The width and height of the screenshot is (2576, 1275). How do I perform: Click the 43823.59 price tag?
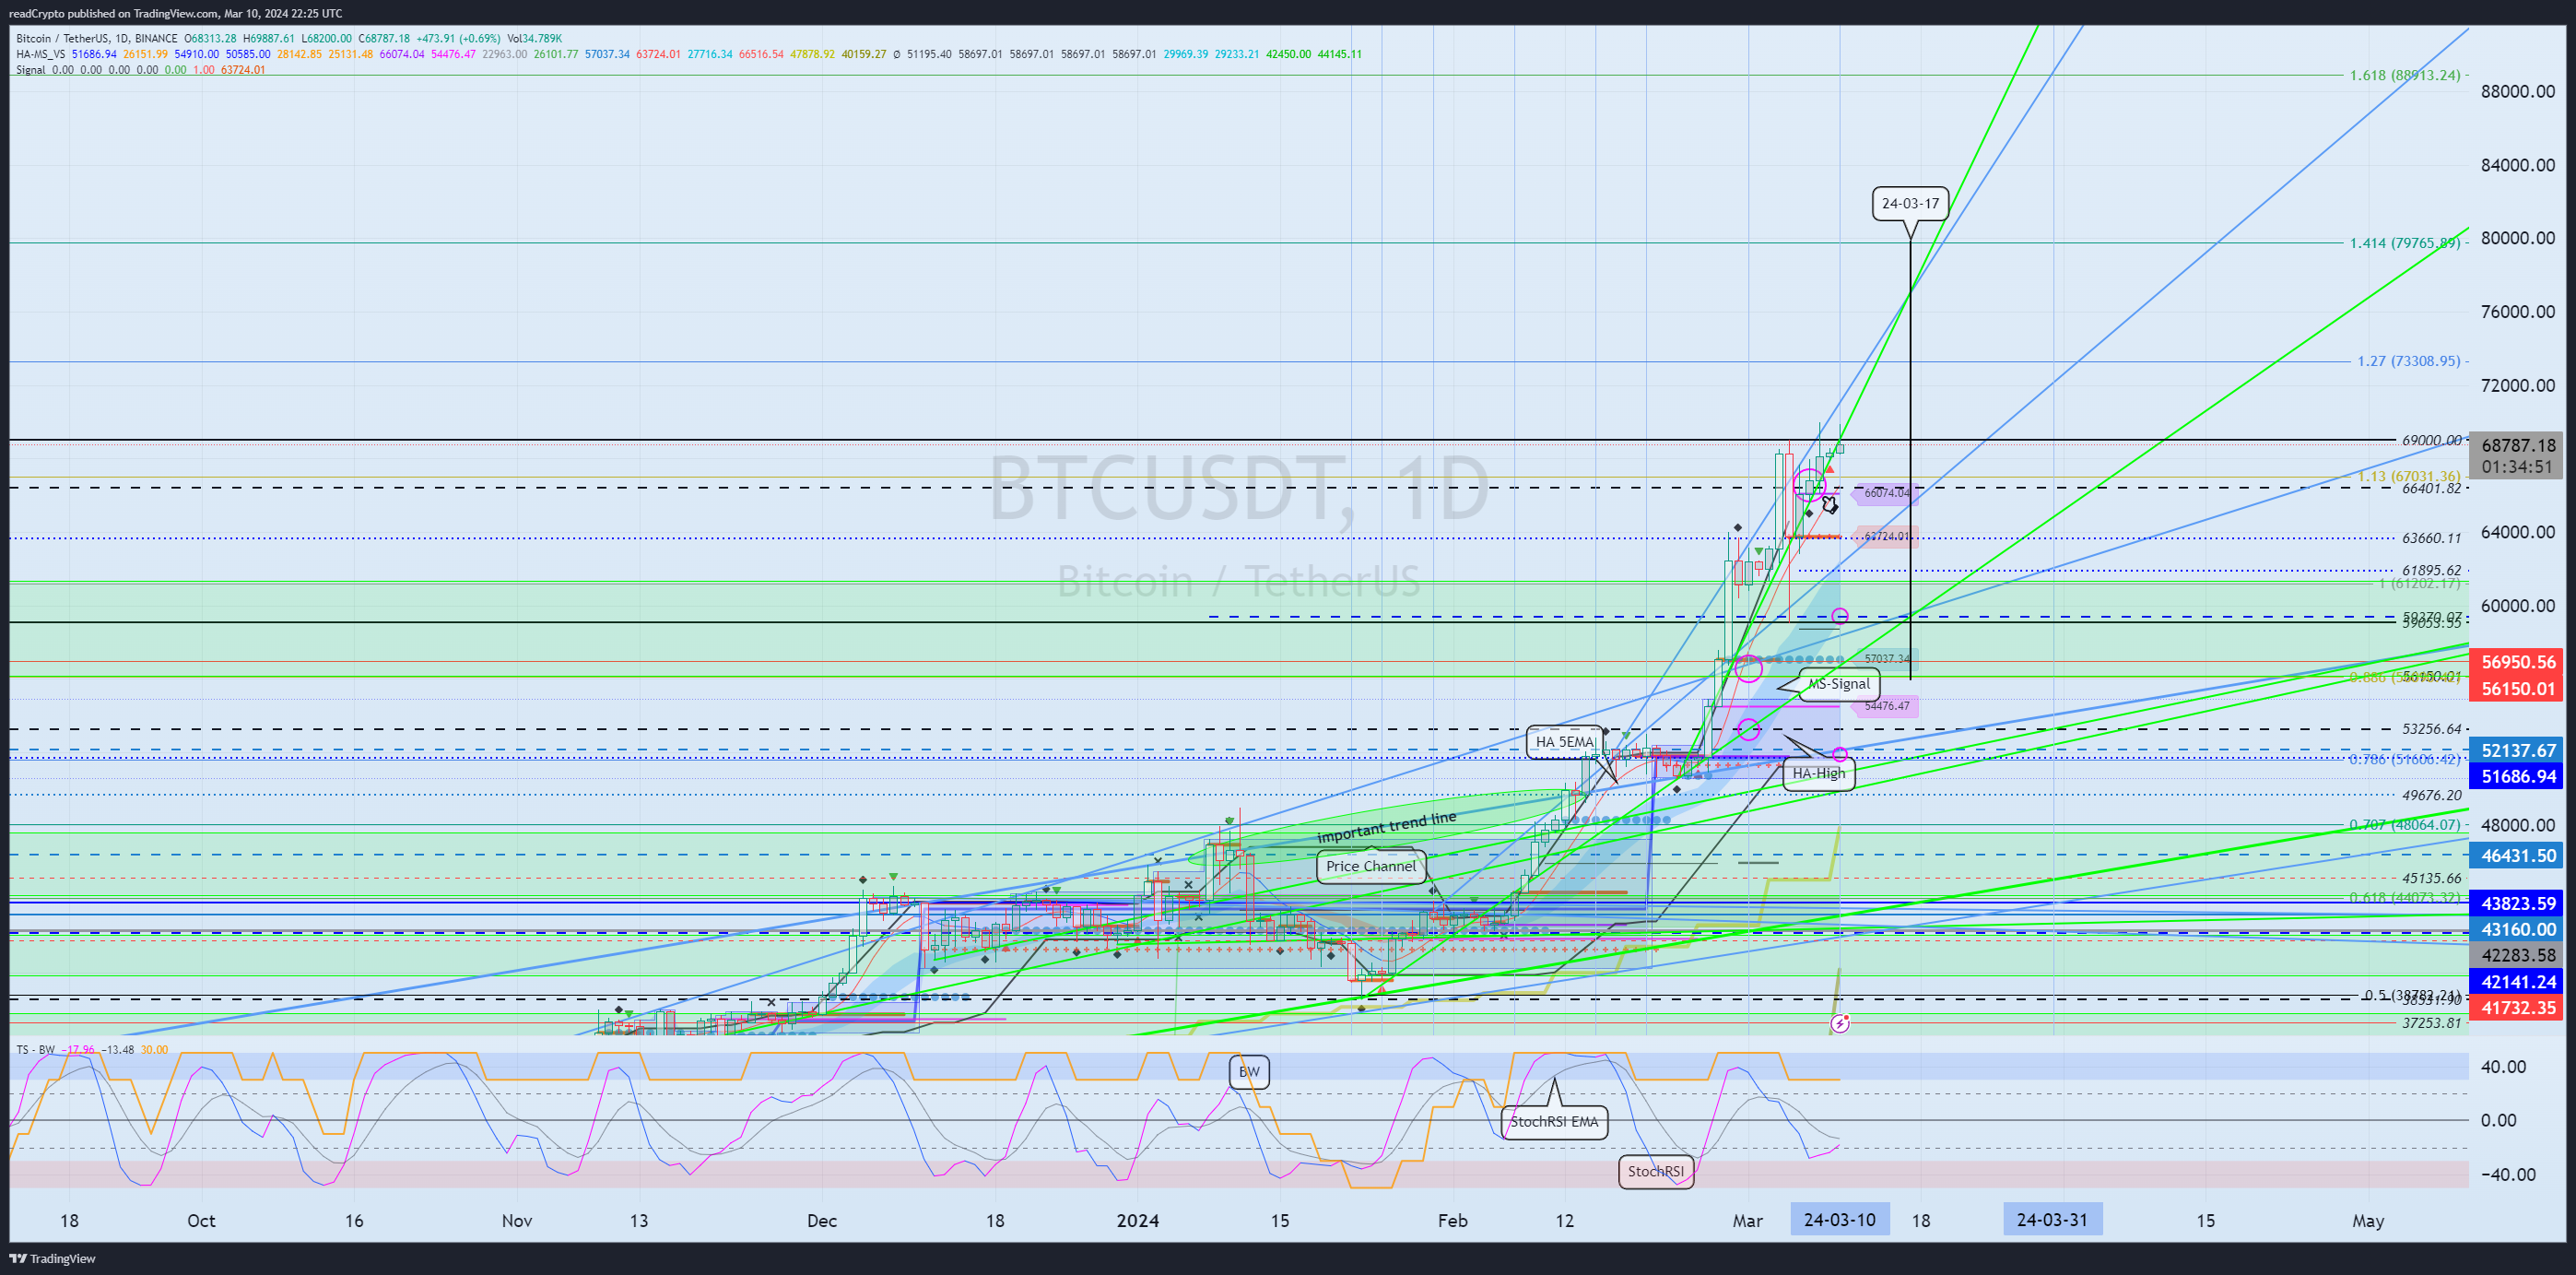(2517, 903)
